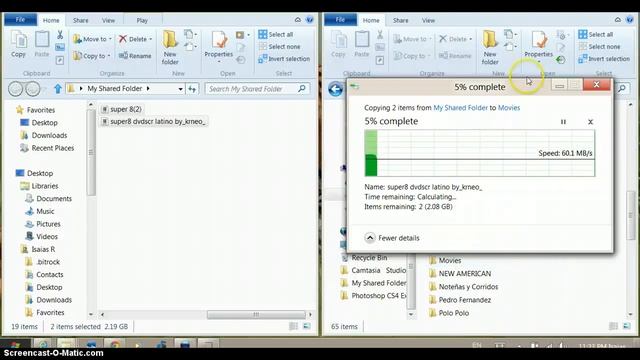640x360 pixels.
Task: Select file super8 dvdscr latino by_kmeo_
Action: click(x=153, y=121)
